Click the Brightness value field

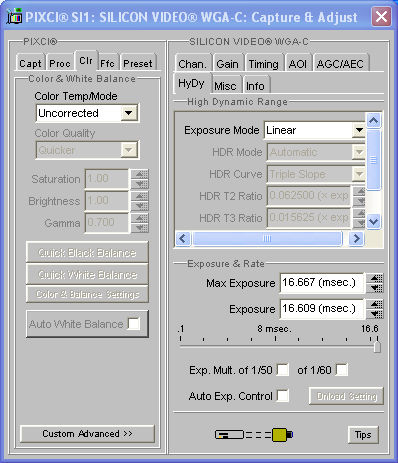[107, 201]
